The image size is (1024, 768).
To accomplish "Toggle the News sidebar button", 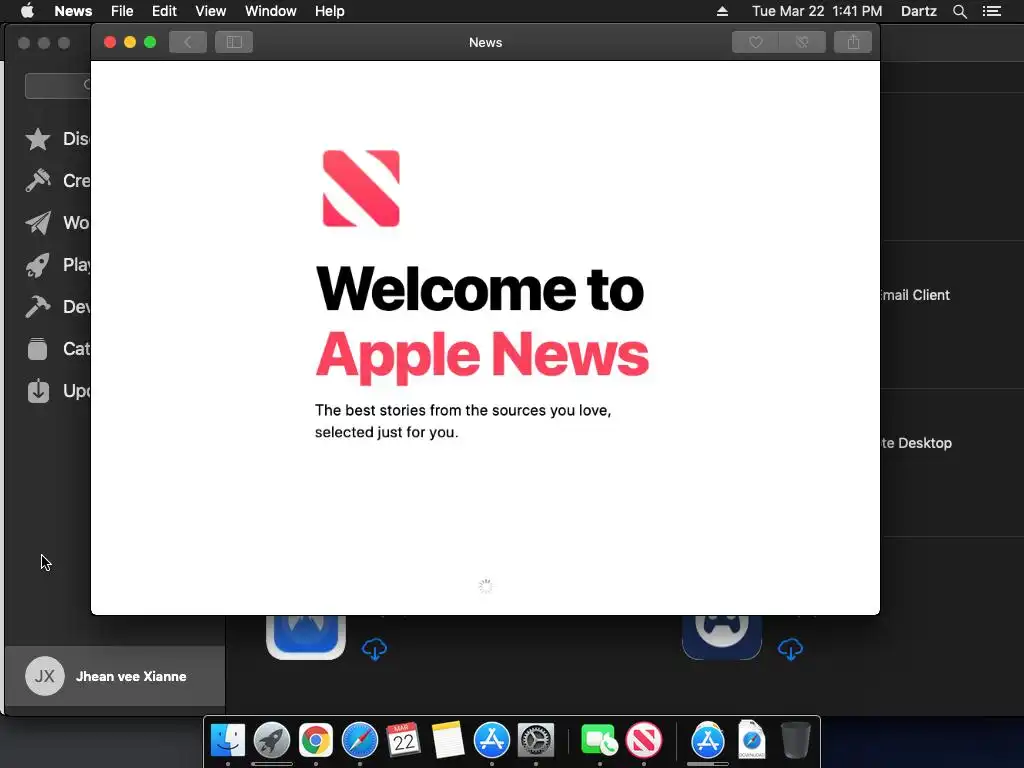I will [x=234, y=42].
